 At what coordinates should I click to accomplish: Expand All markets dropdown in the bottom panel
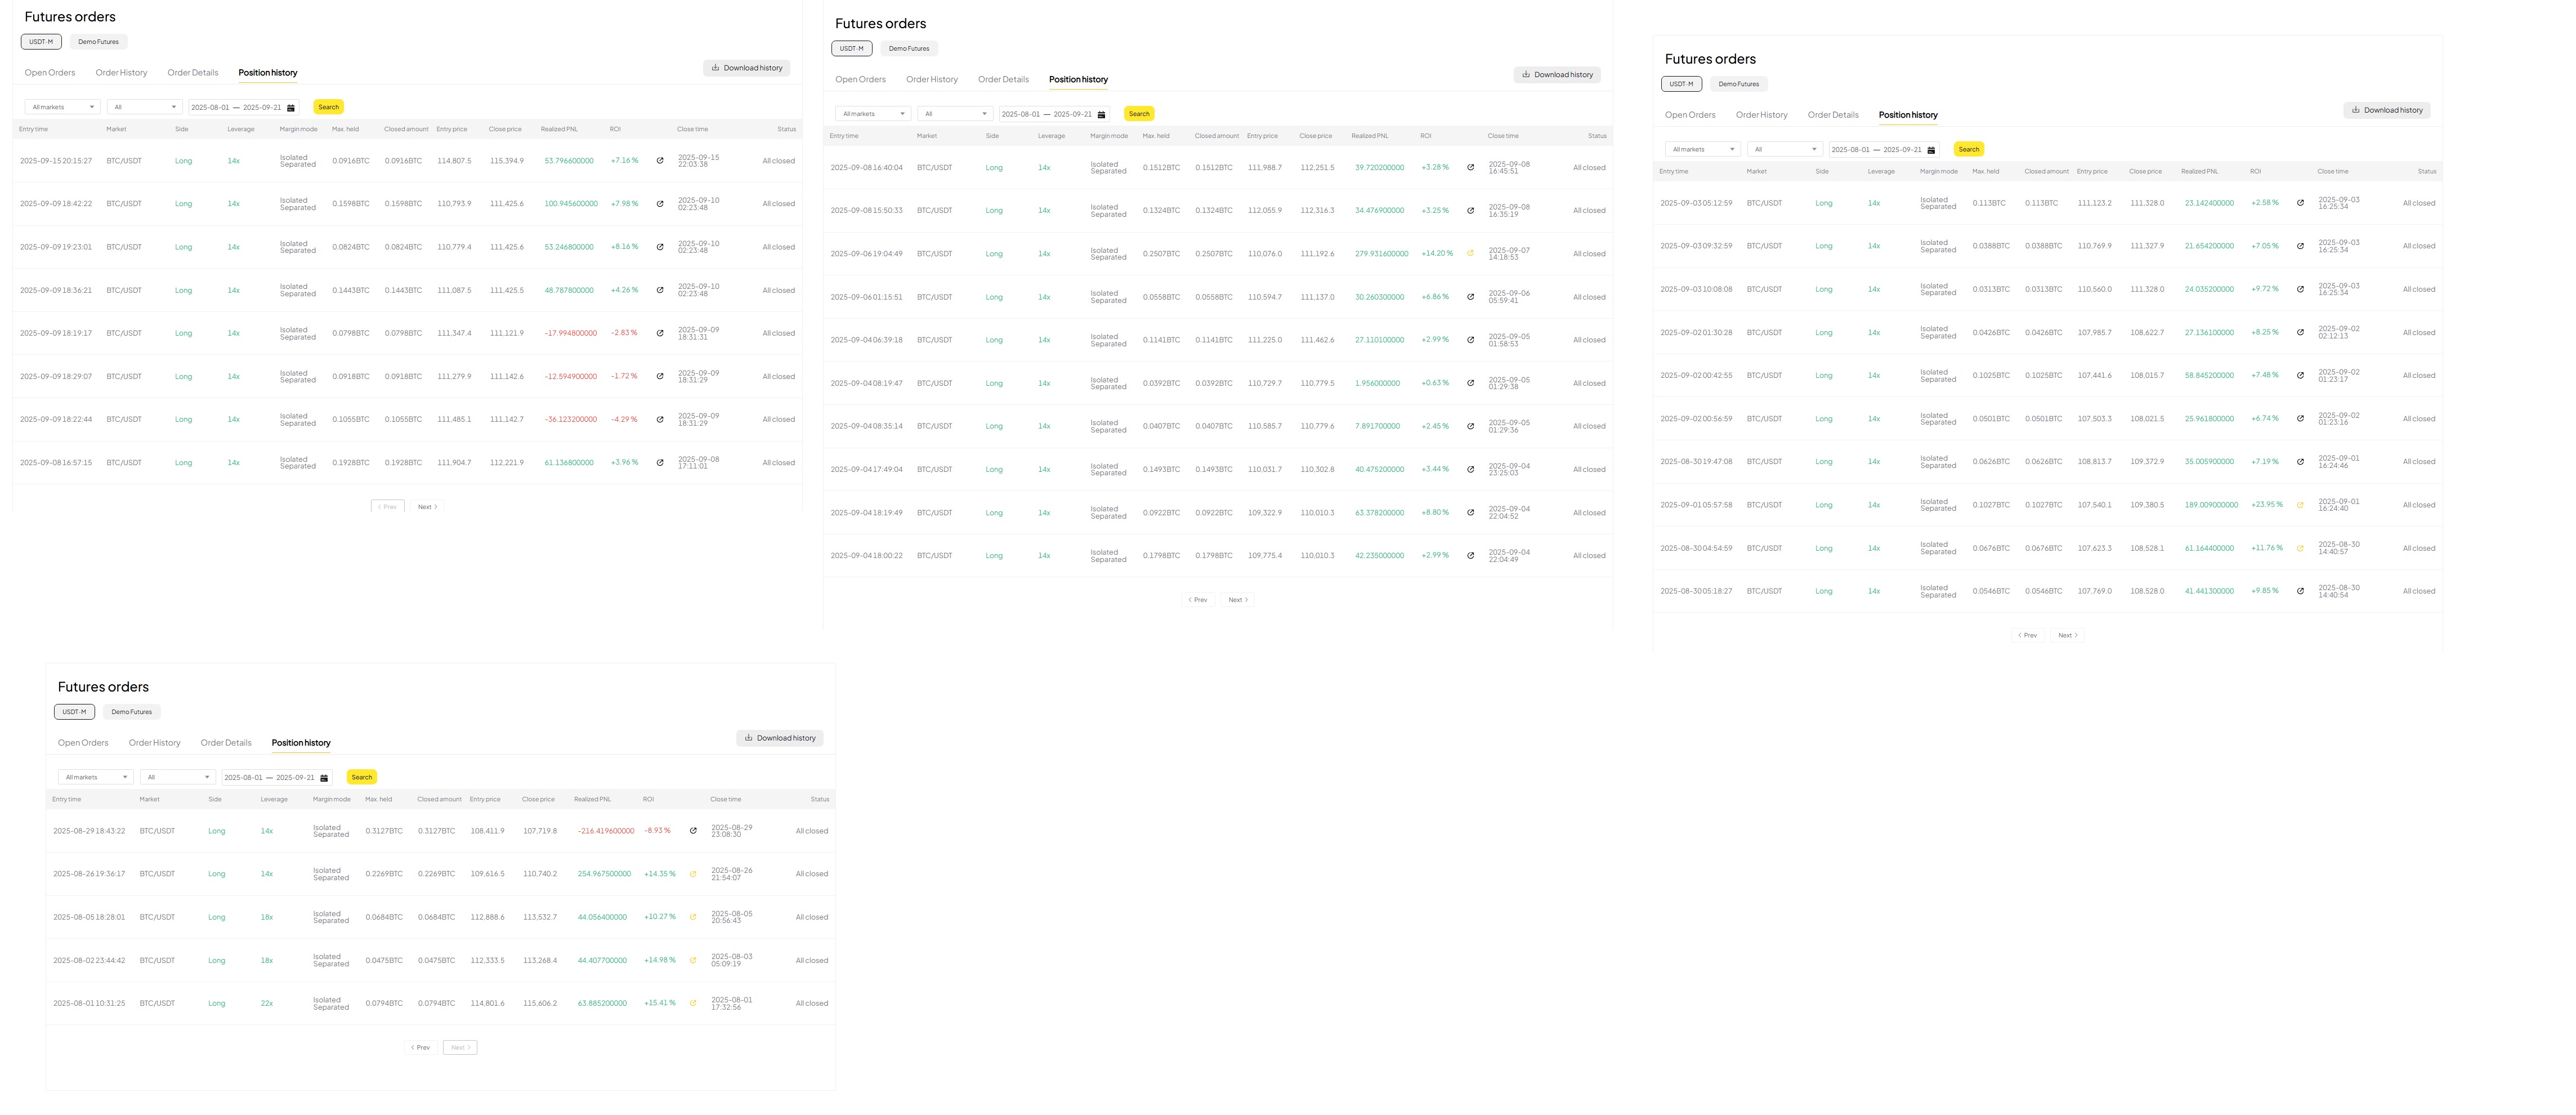95,777
